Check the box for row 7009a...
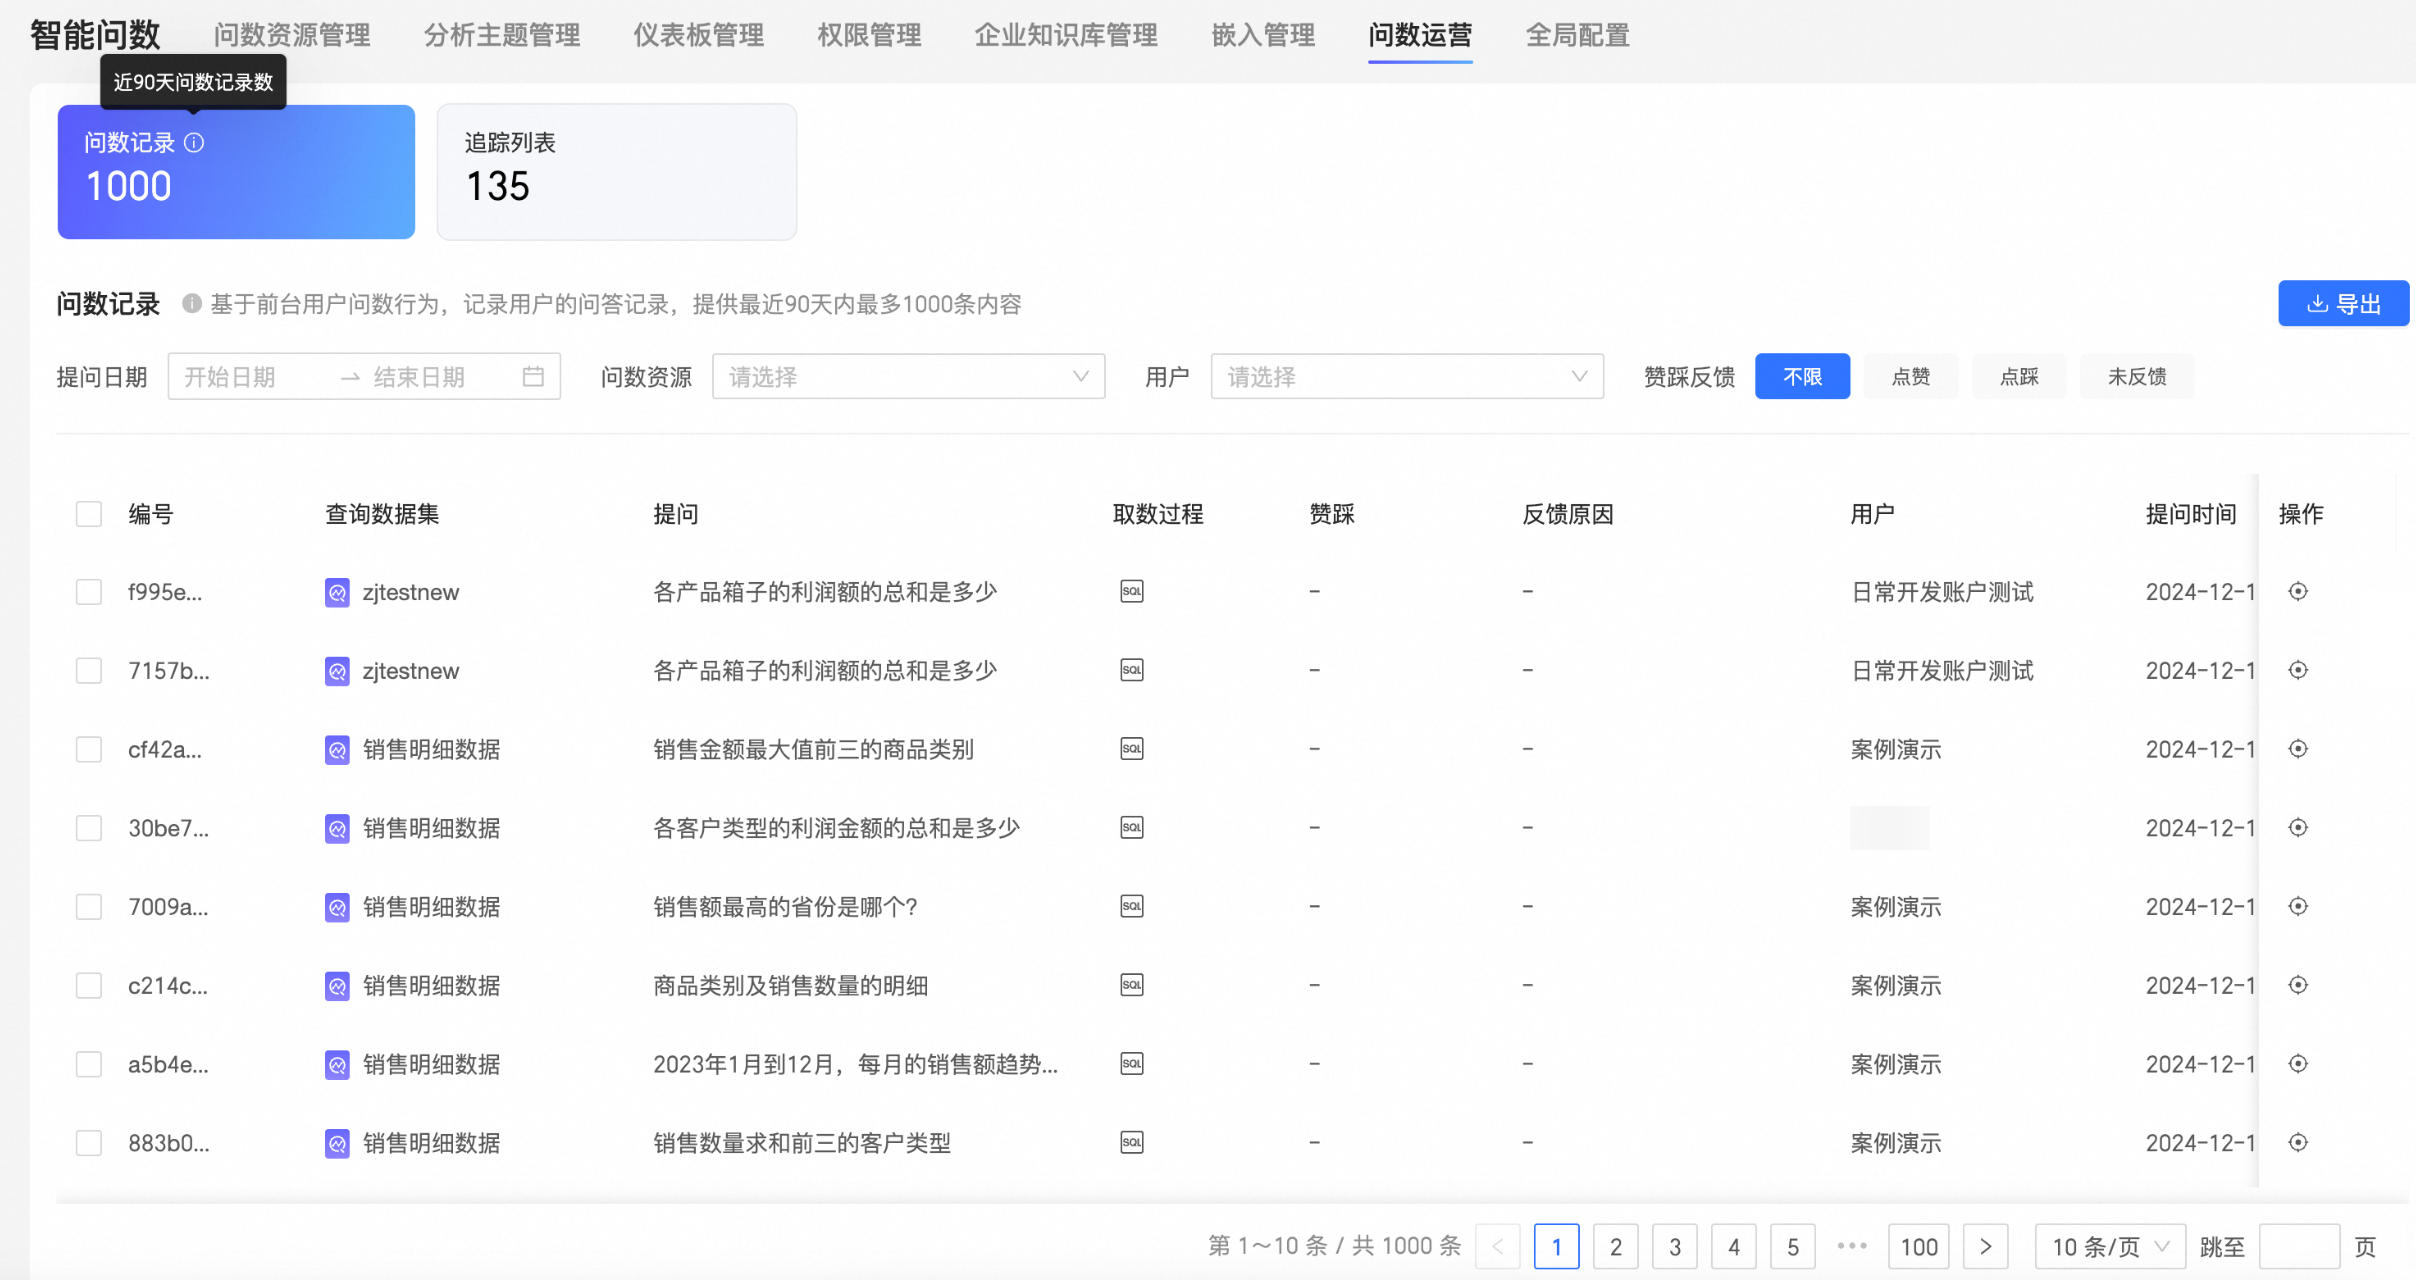 coord(89,907)
